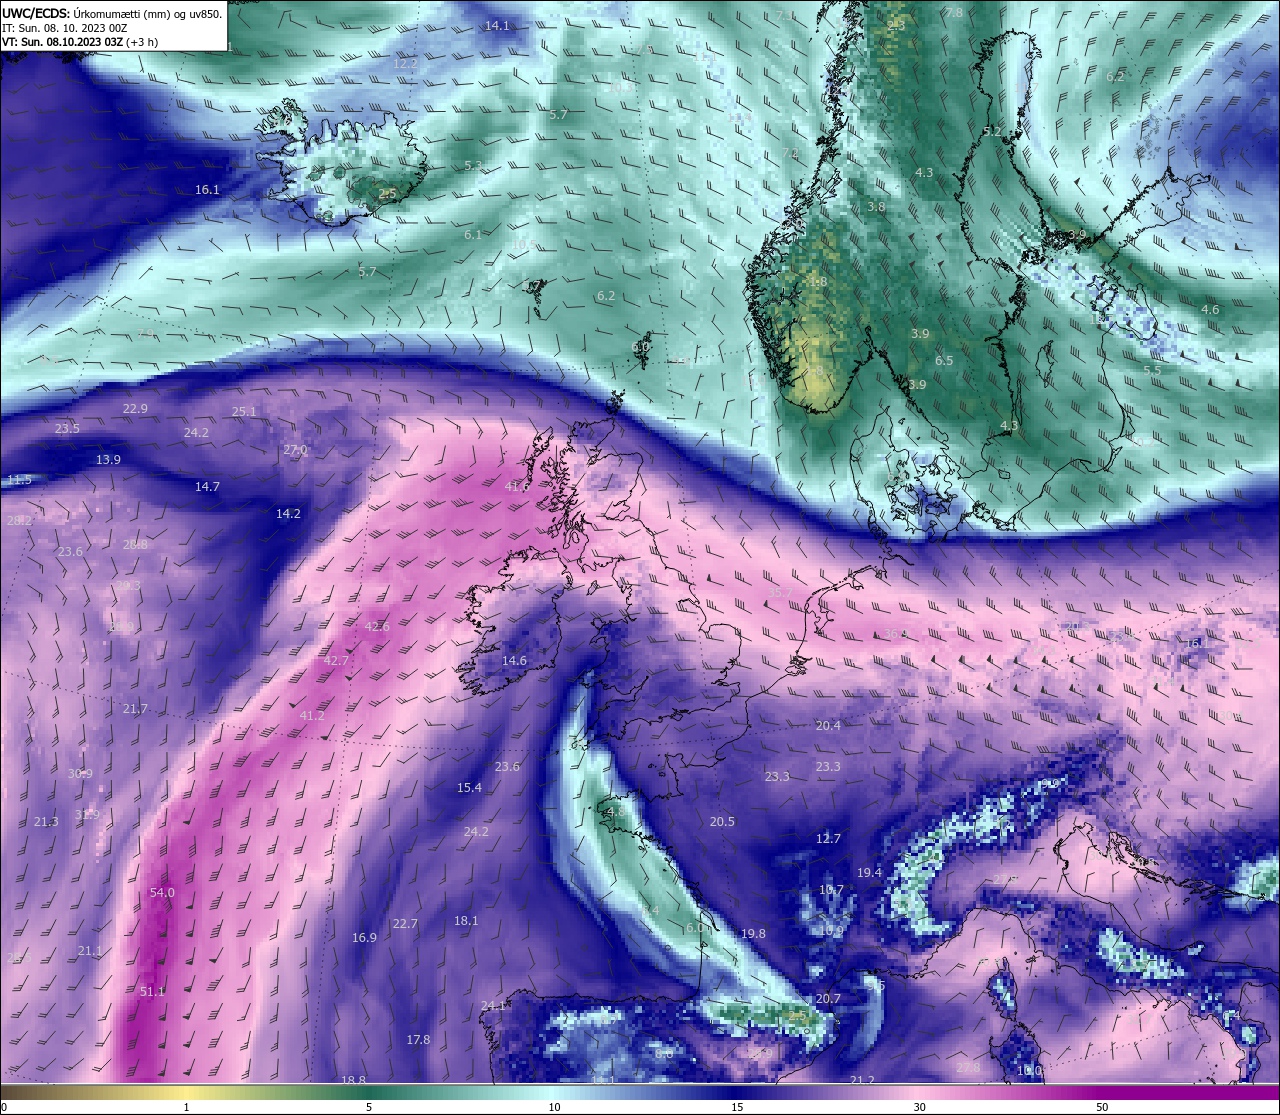The height and width of the screenshot is (1115, 1280).
Task: Click the 54.0 maximum value label
Action: 162,893
